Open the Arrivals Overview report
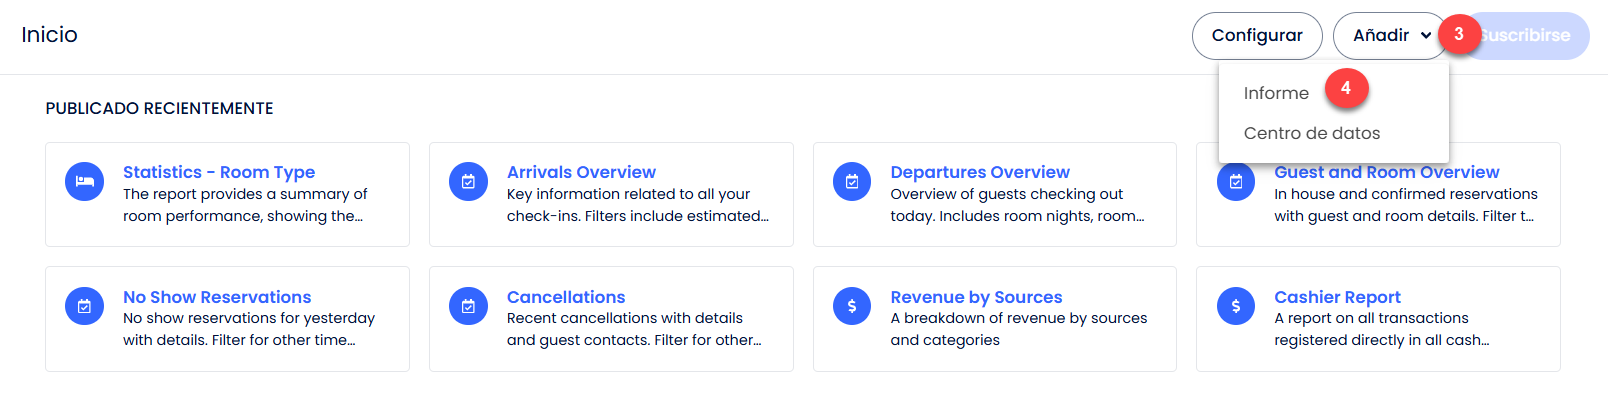This screenshot has height=402, width=1608. pos(581,172)
